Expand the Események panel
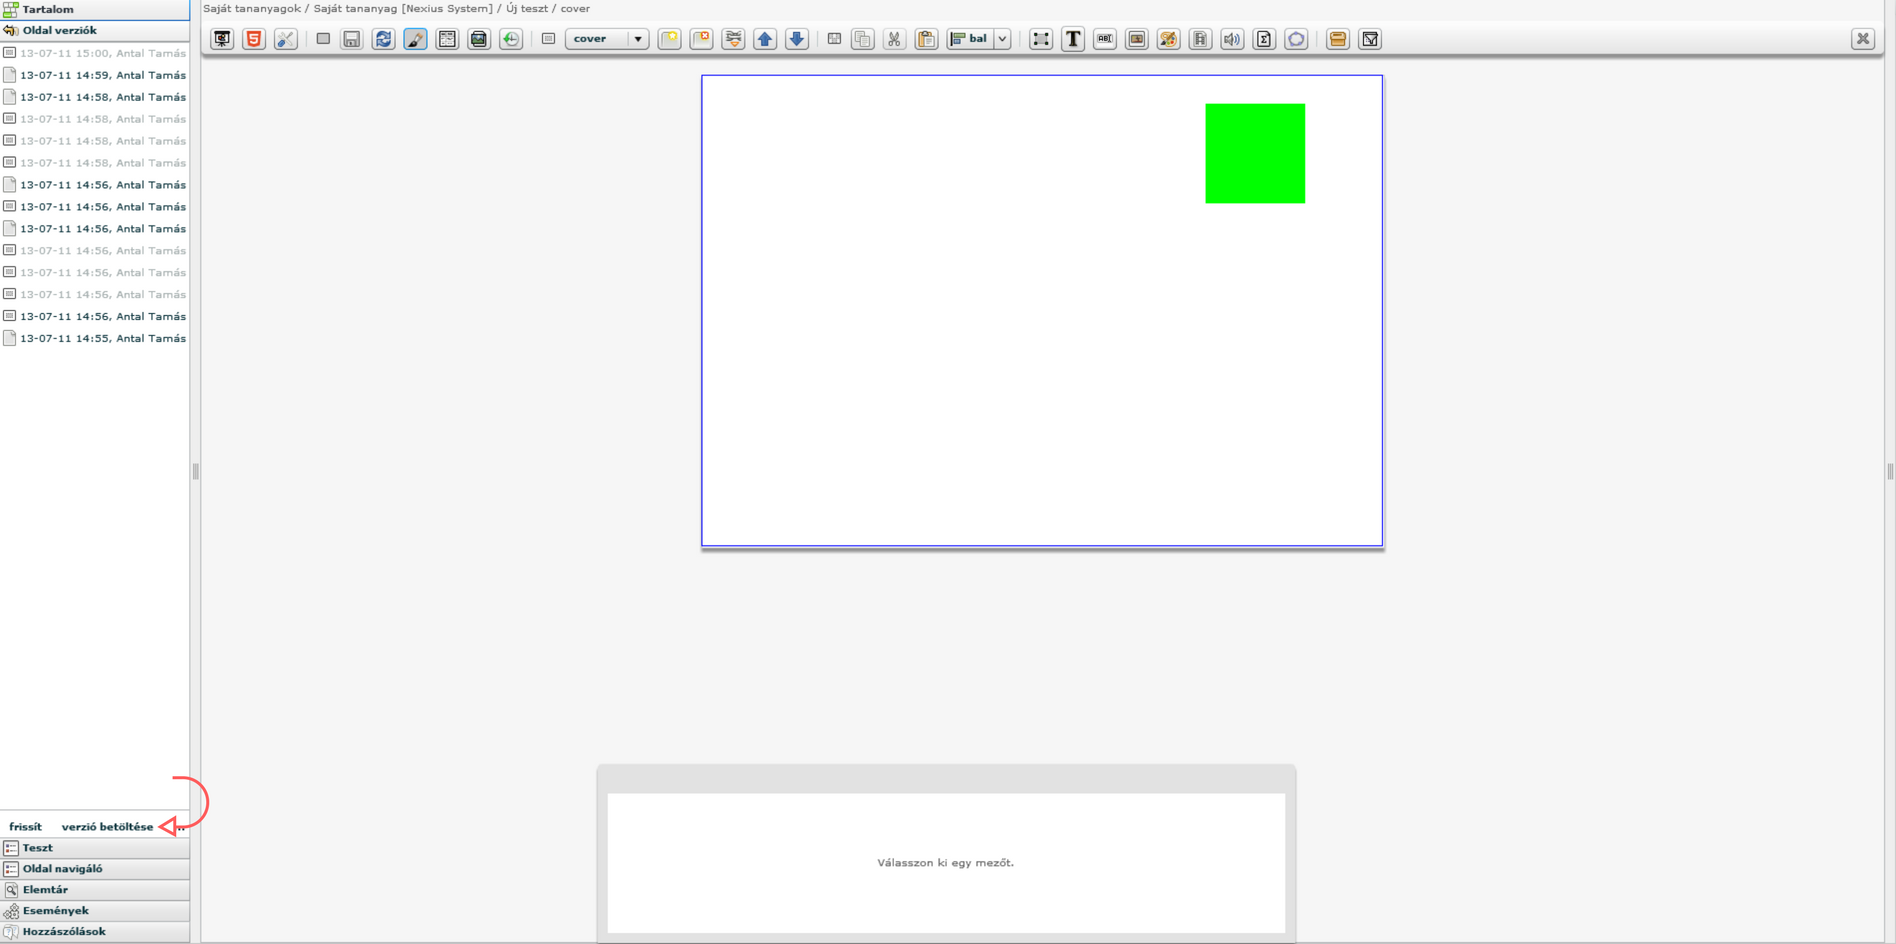The image size is (1896, 944). (55, 910)
